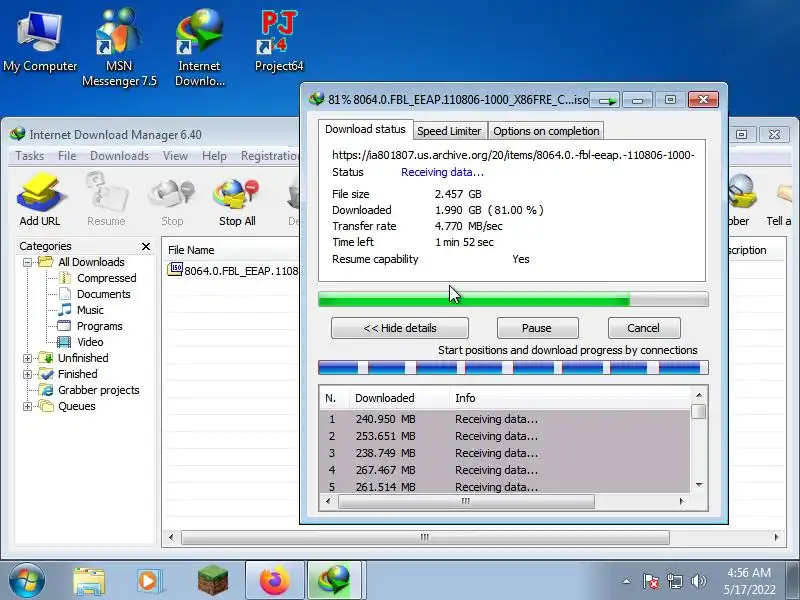Image resolution: width=800 pixels, height=600 pixels.
Task: Click main window horizontal scrollbar right arrow
Action: pos(776,537)
